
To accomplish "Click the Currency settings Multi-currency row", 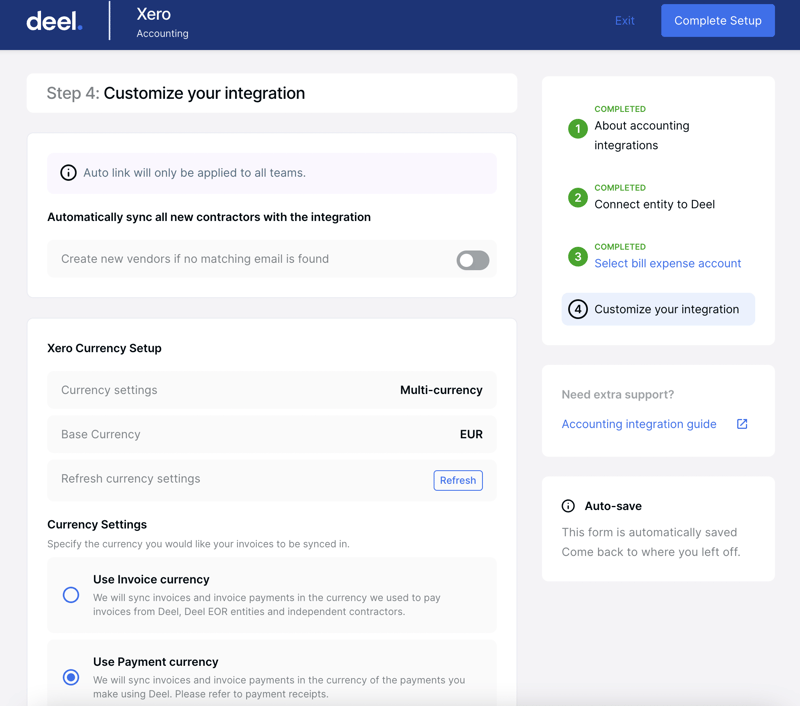I will (271, 390).
